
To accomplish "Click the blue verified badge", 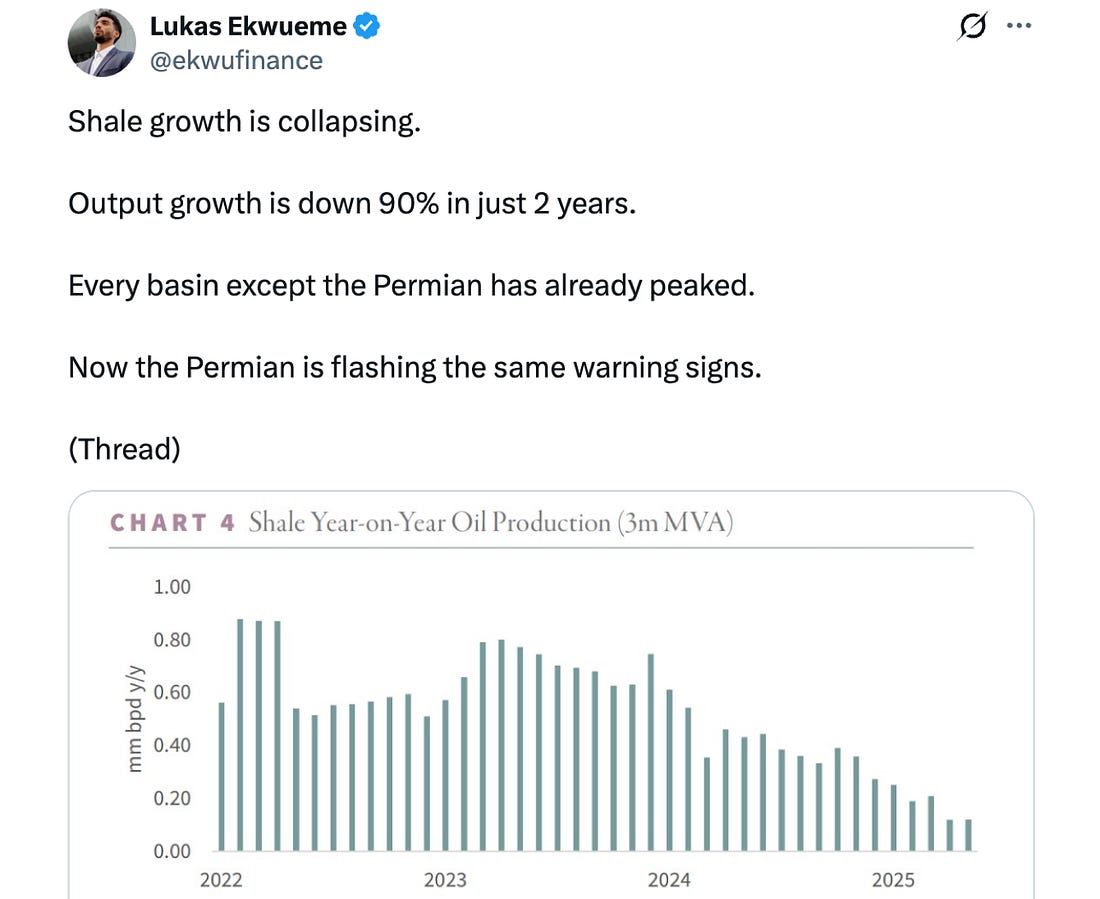I will (x=368, y=28).
